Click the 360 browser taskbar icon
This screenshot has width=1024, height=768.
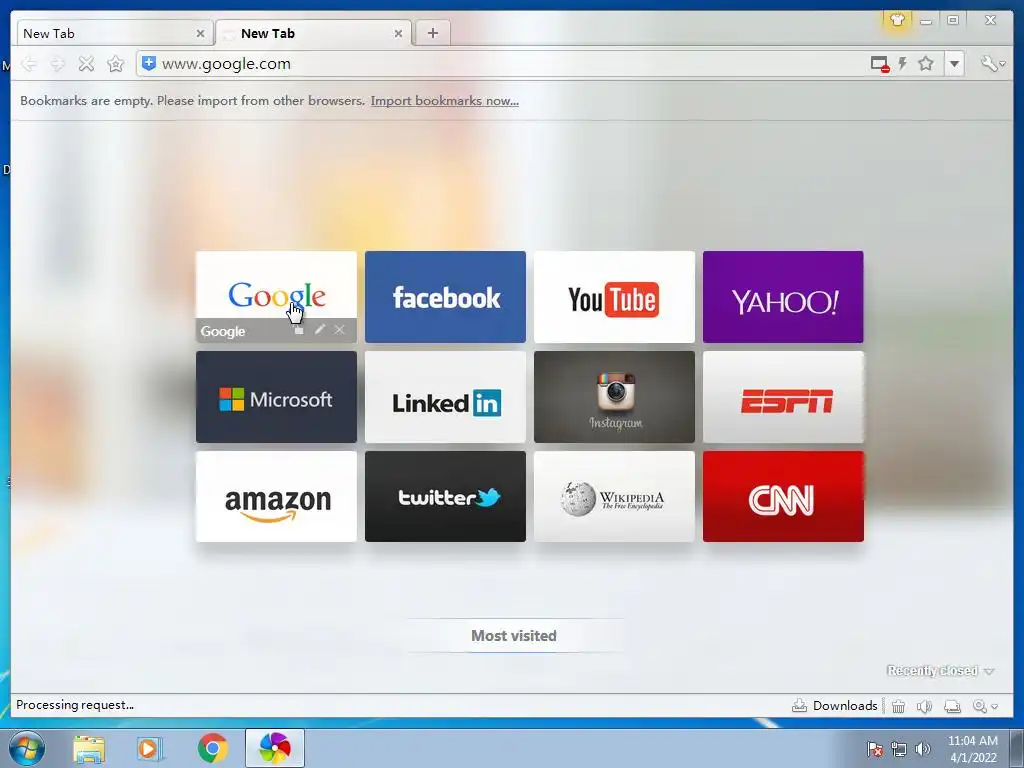(x=274, y=748)
